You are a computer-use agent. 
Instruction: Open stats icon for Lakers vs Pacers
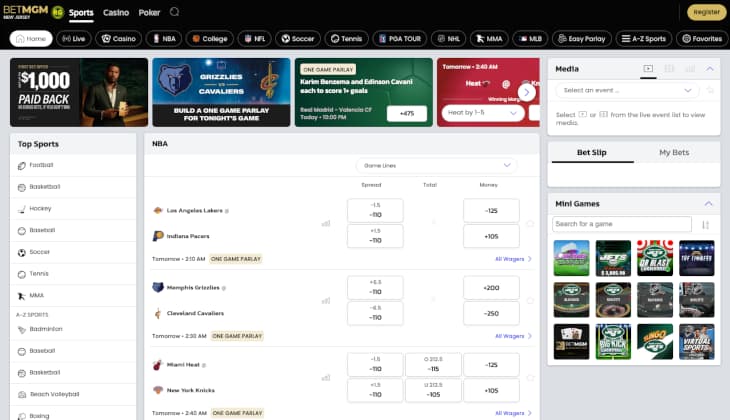[x=326, y=224]
